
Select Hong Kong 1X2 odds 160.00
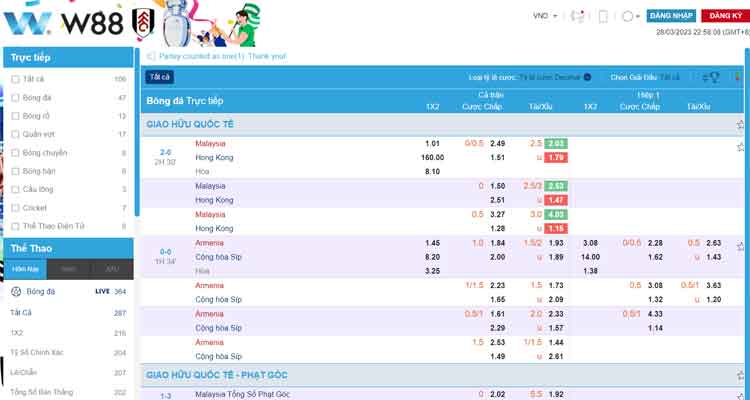(432, 157)
